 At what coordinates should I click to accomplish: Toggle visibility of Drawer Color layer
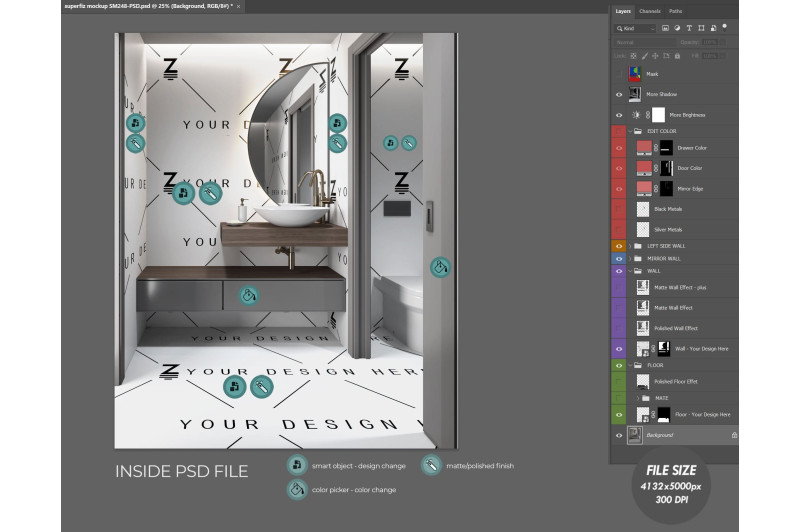tap(619, 148)
